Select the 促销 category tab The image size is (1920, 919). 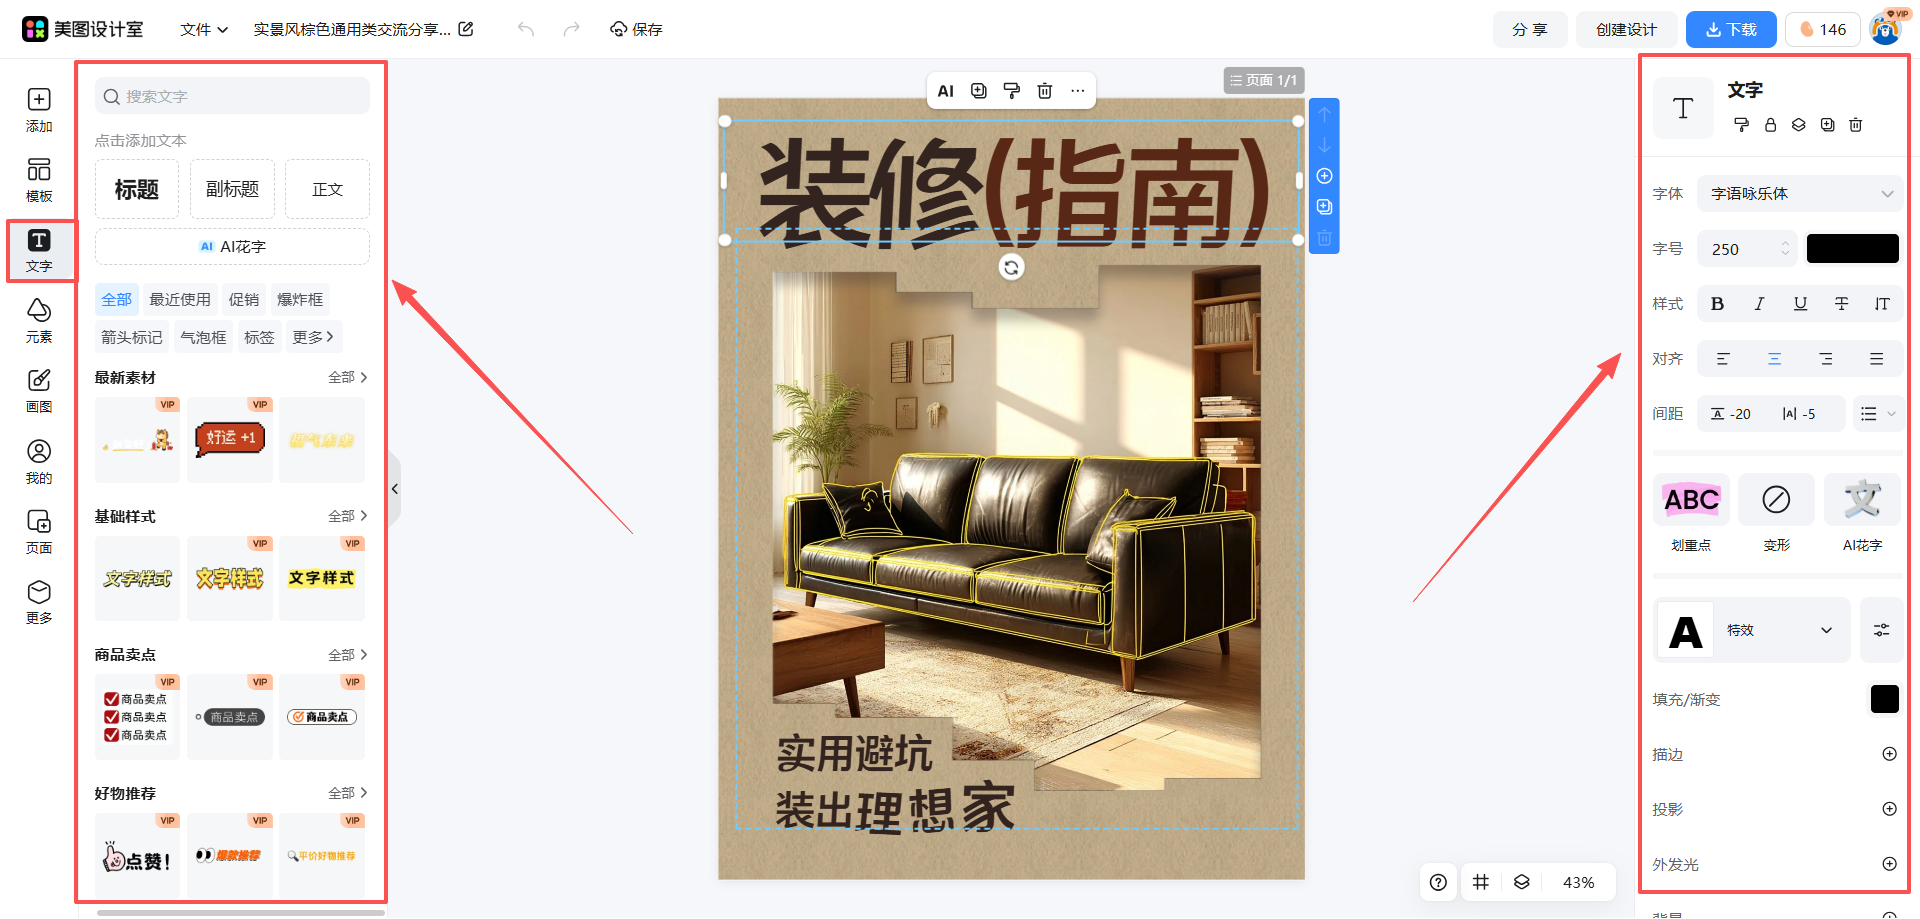(x=243, y=300)
